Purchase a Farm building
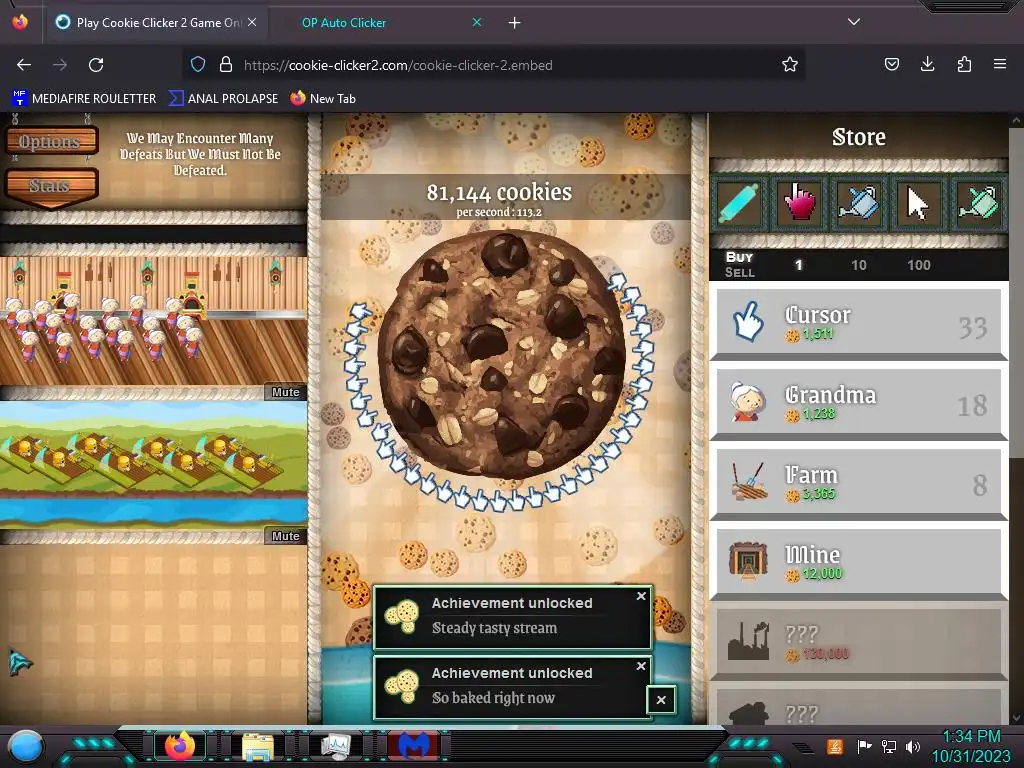Image resolution: width=1024 pixels, height=768 pixels. tap(859, 484)
